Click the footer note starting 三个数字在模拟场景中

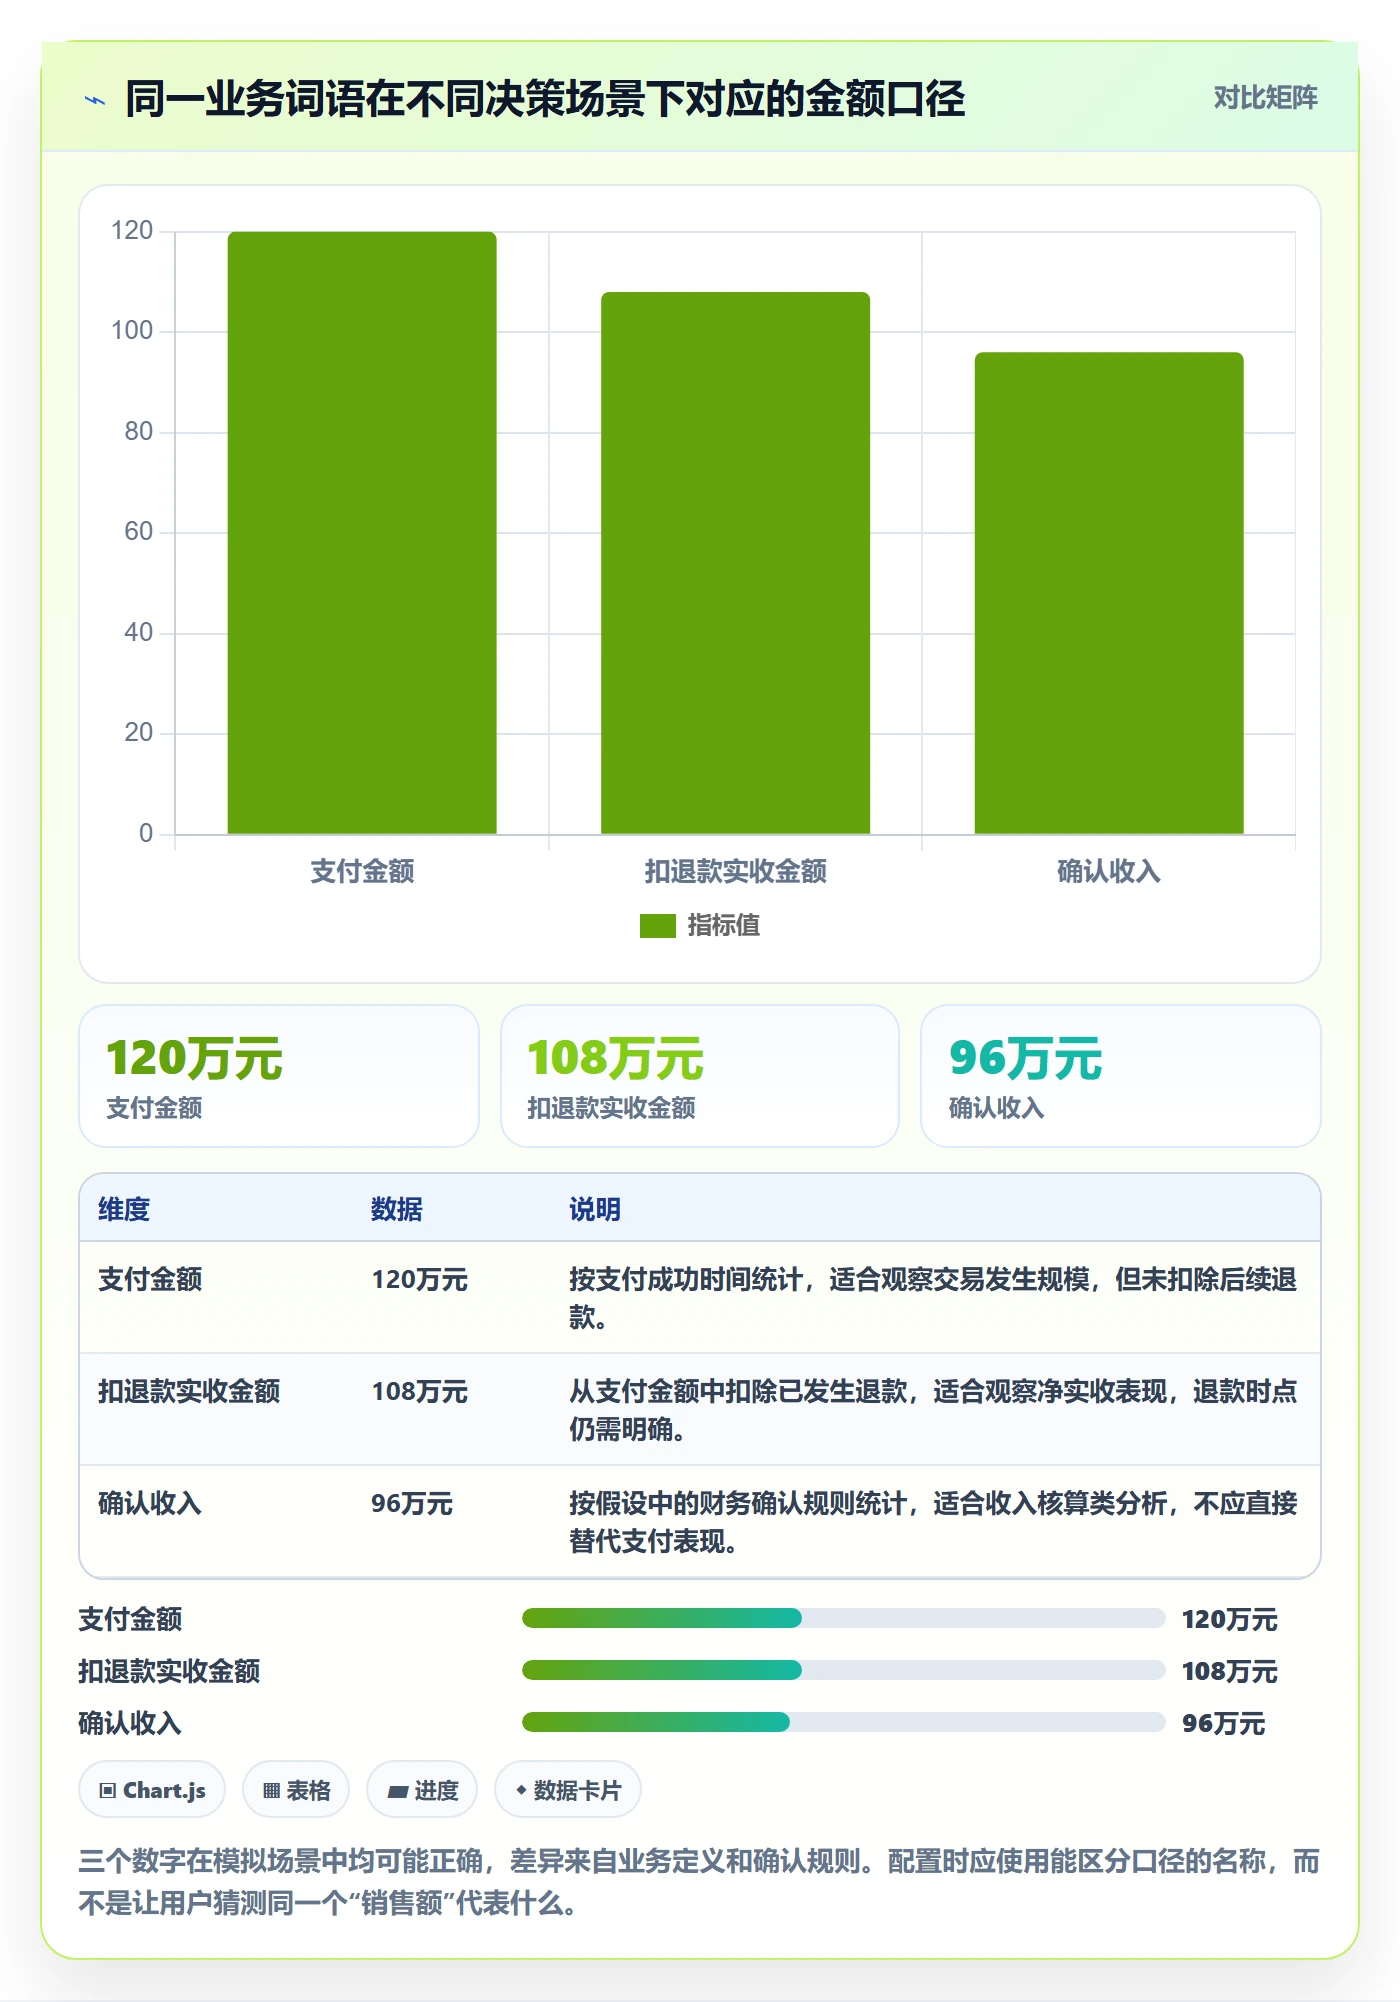coord(700,1882)
